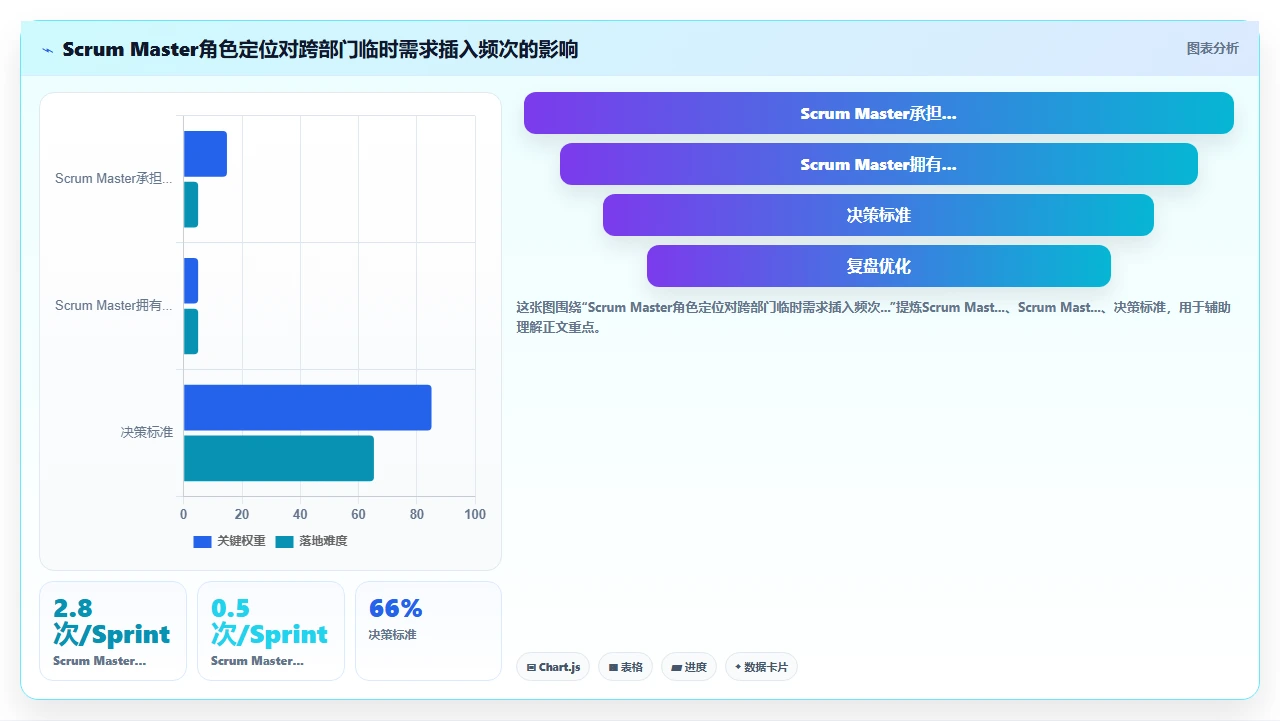Screen dimensions: 1280x721
Task: Click the 表格 tag
Action: 625,667
